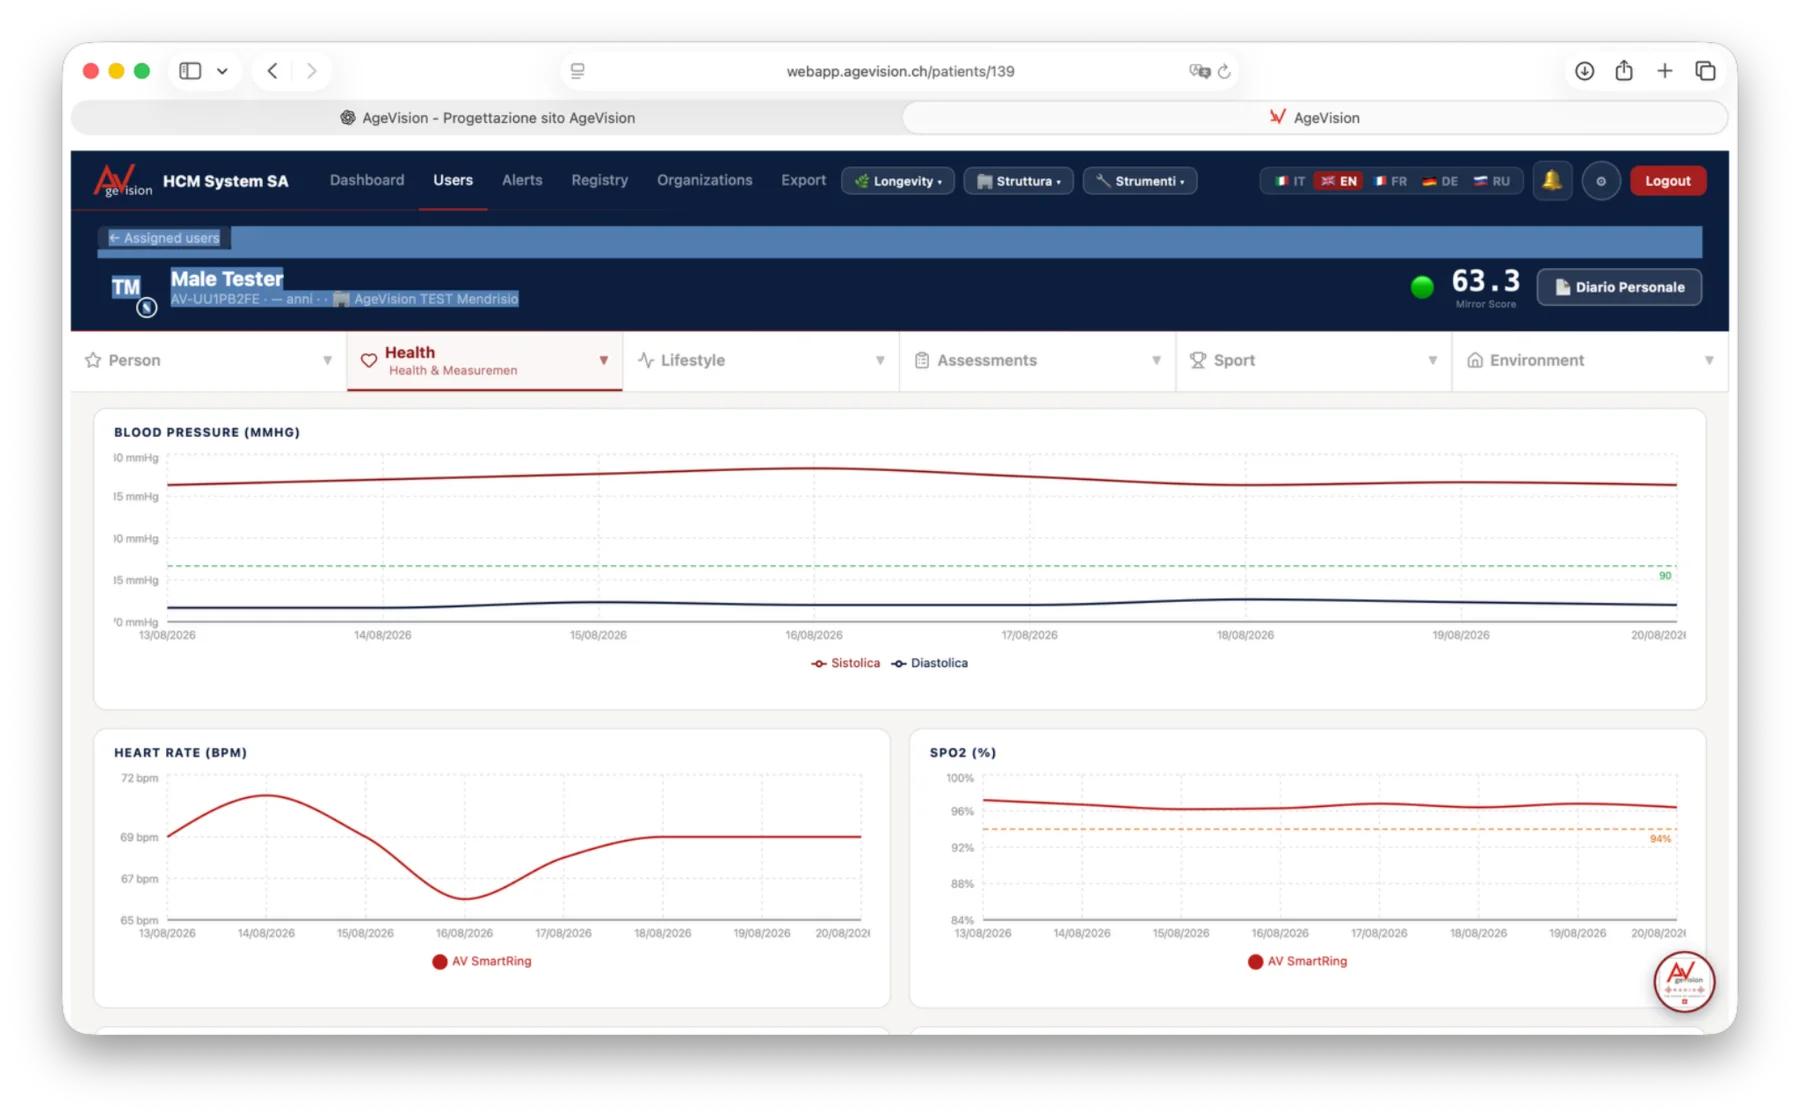Screen dimensions: 1800x1117
Task: Open the Registry menu item
Action: pyautogui.click(x=600, y=180)
